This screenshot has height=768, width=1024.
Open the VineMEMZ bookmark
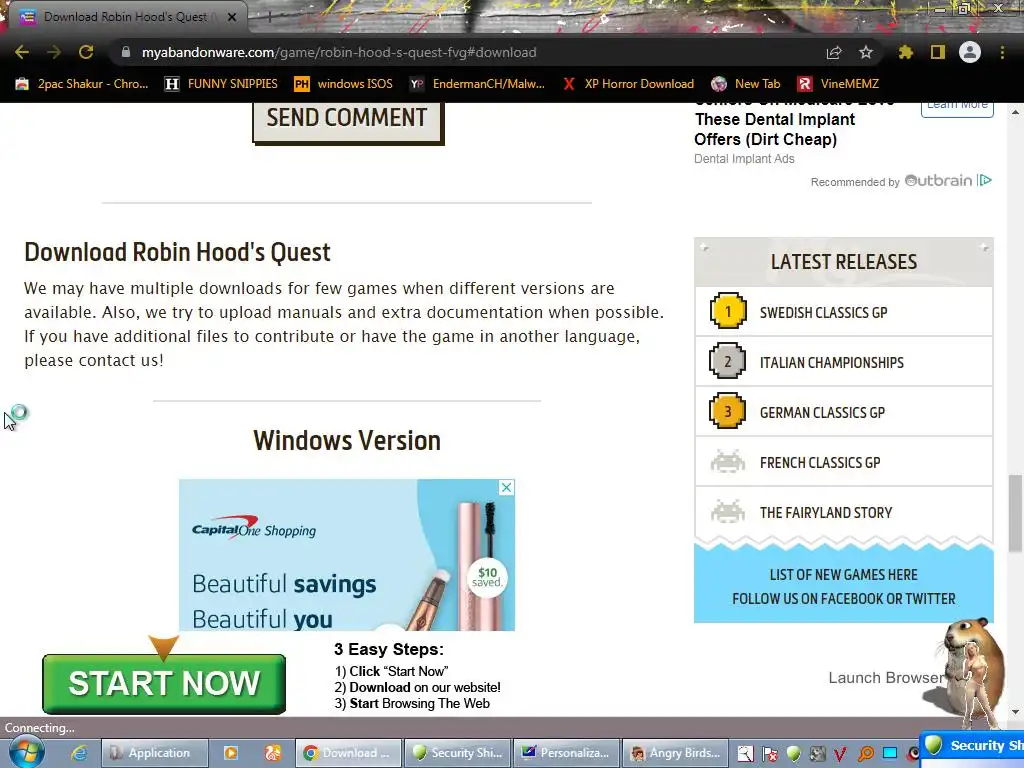(x=839, y=84)
